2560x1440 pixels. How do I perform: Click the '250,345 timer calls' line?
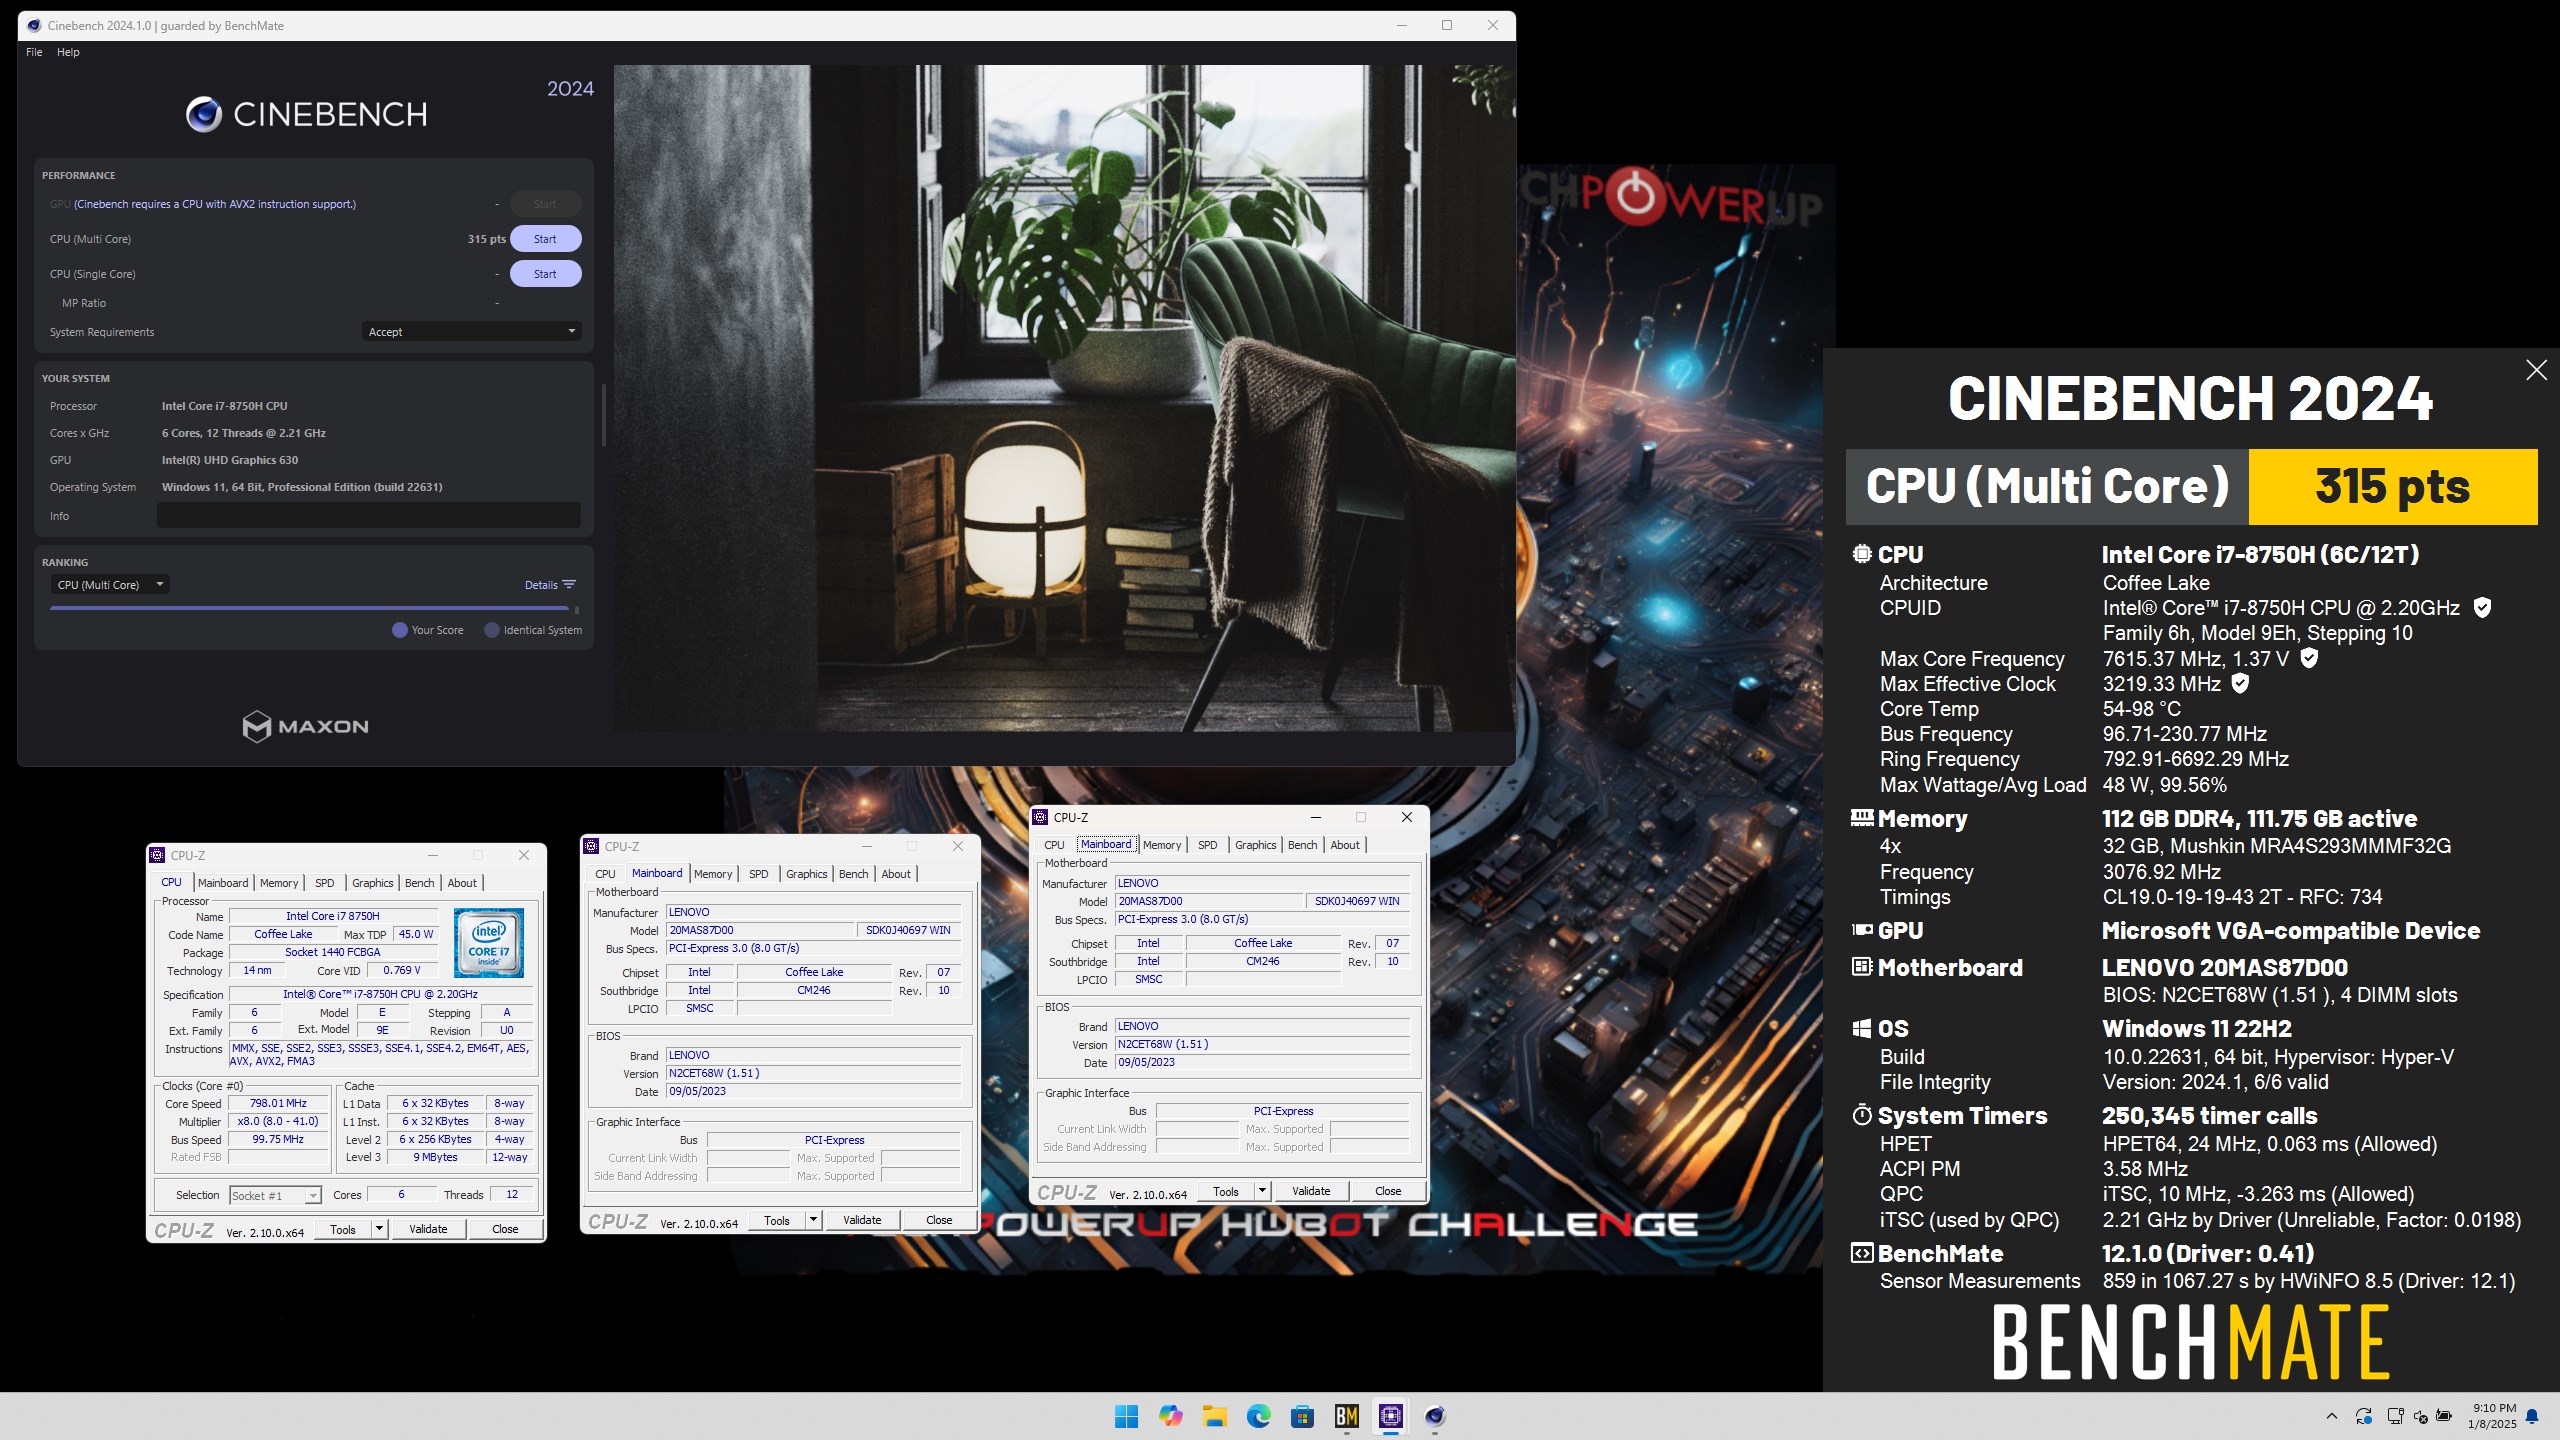[x=2209, y=1115]
